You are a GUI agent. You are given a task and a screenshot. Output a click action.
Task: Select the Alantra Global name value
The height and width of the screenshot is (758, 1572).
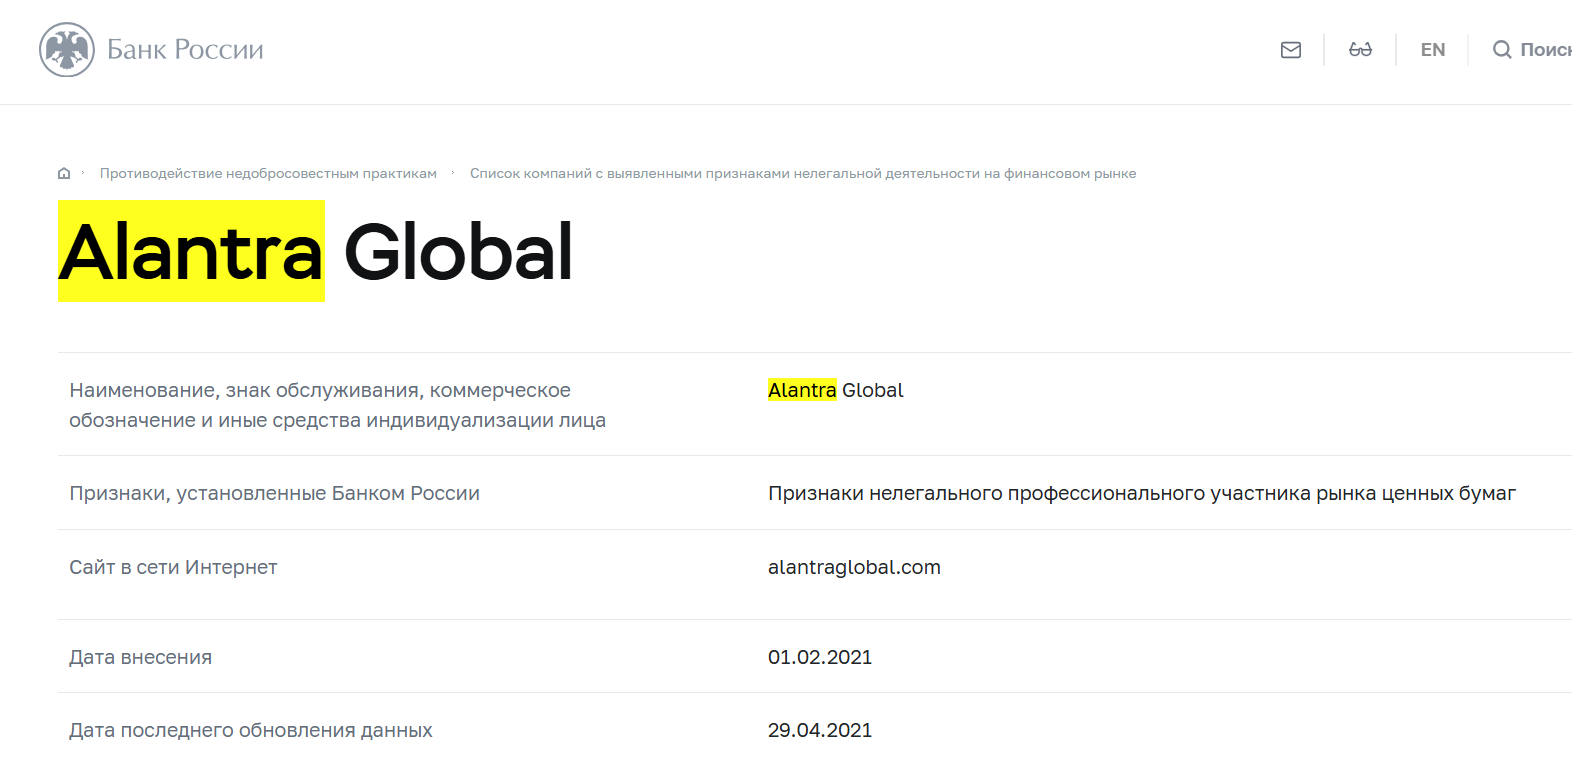(x=836, y=390)
